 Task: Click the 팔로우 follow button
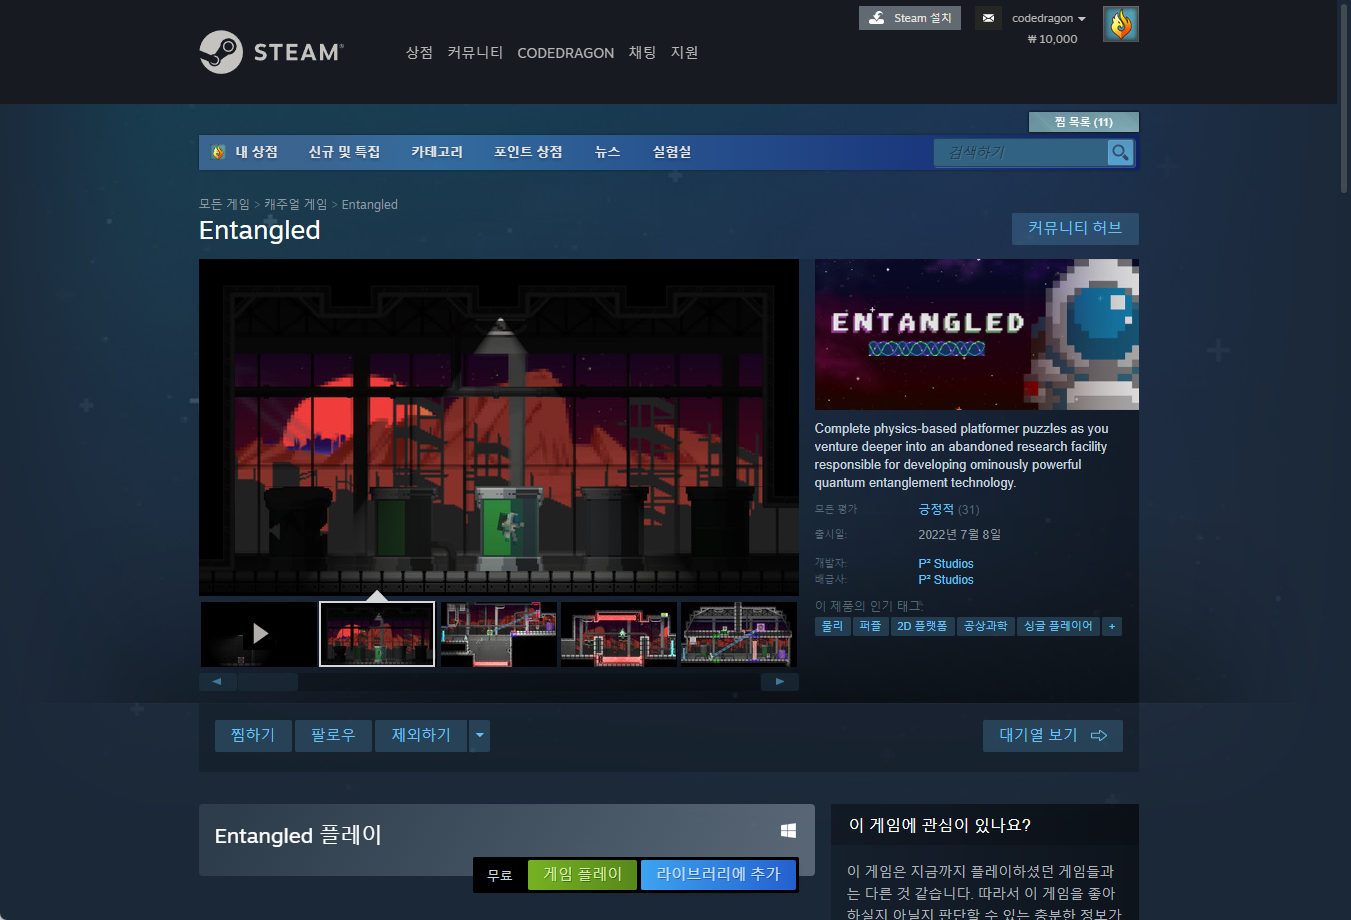333,736
